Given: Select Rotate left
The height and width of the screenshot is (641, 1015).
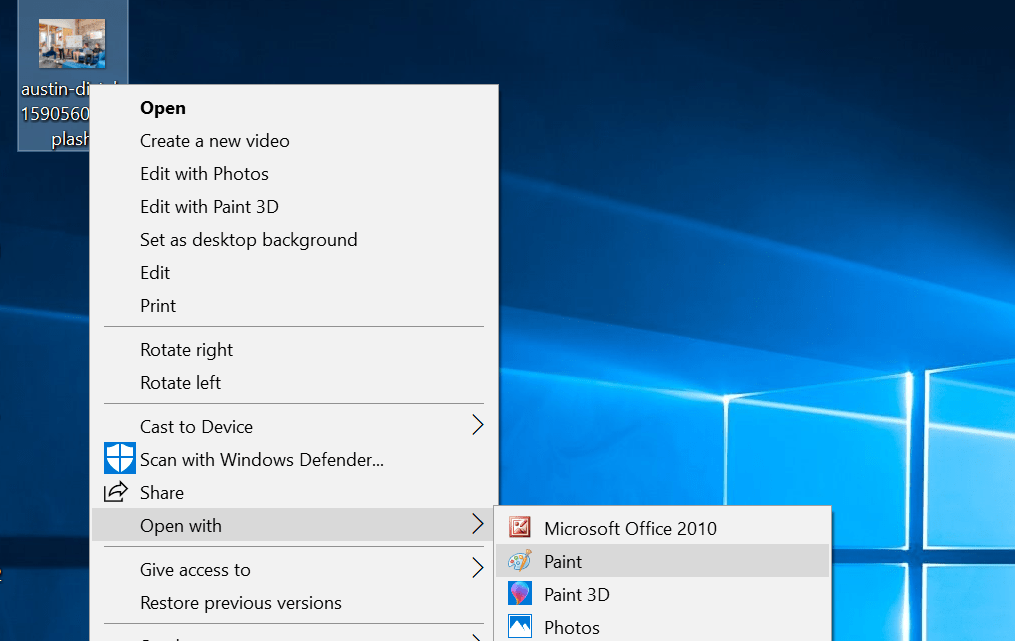Looking at the screenshot, I should pos(295,383).
